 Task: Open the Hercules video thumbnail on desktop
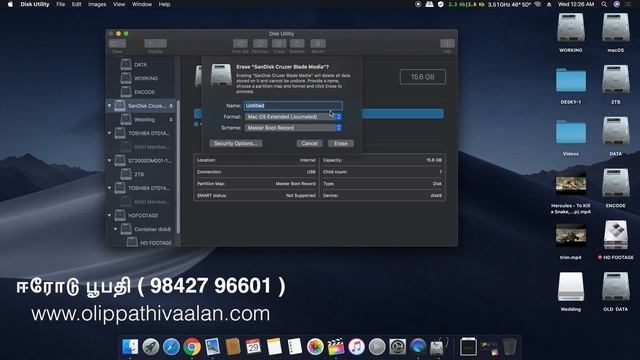(x=571, y=184)
